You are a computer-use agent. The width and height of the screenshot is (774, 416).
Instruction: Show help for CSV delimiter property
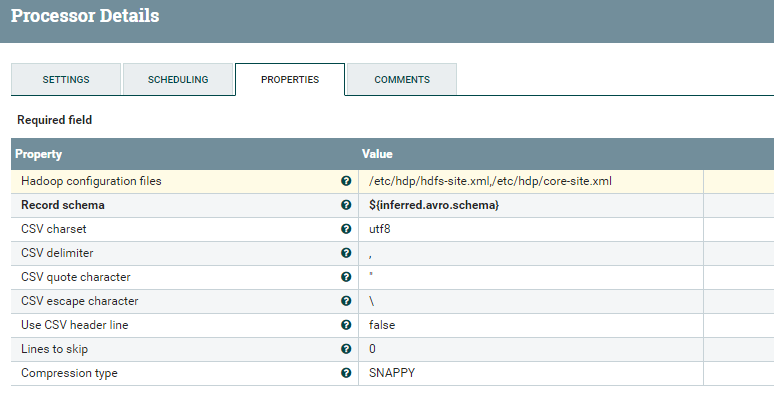click(x=346, y=253)
